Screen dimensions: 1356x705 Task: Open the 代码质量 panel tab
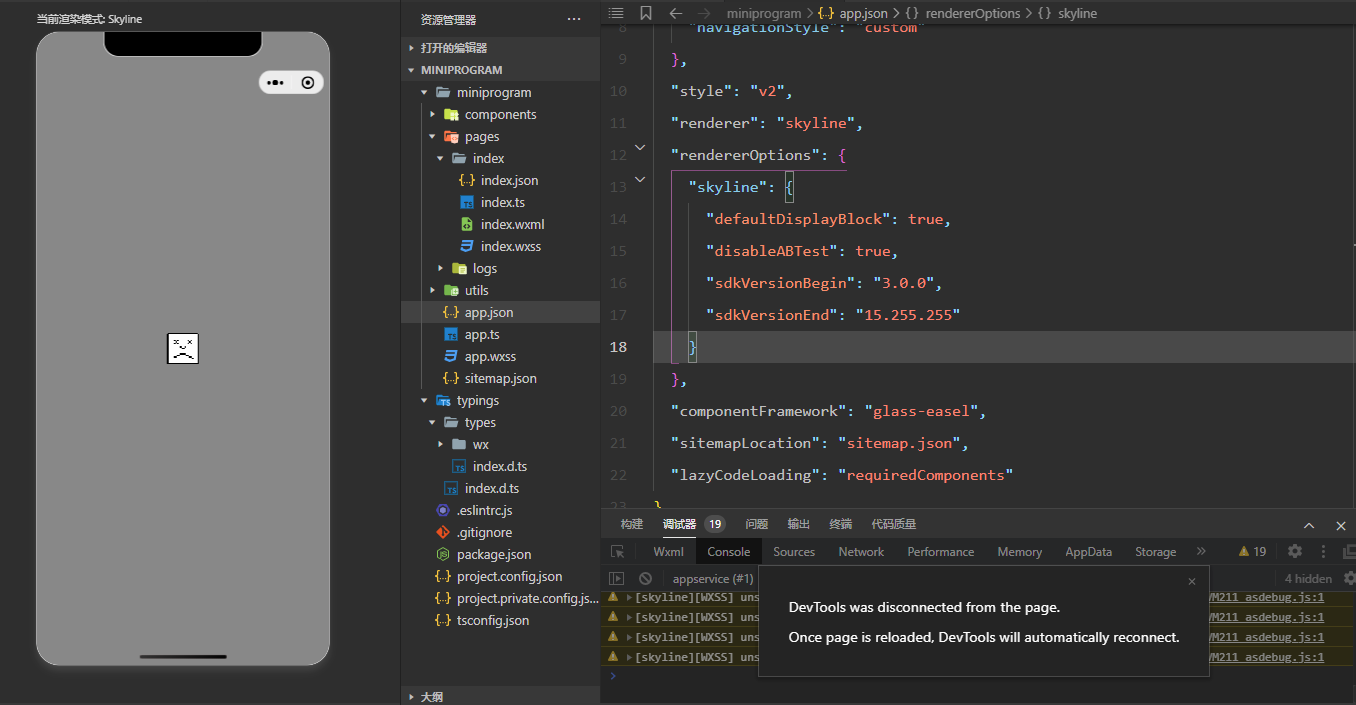[894, 524]
